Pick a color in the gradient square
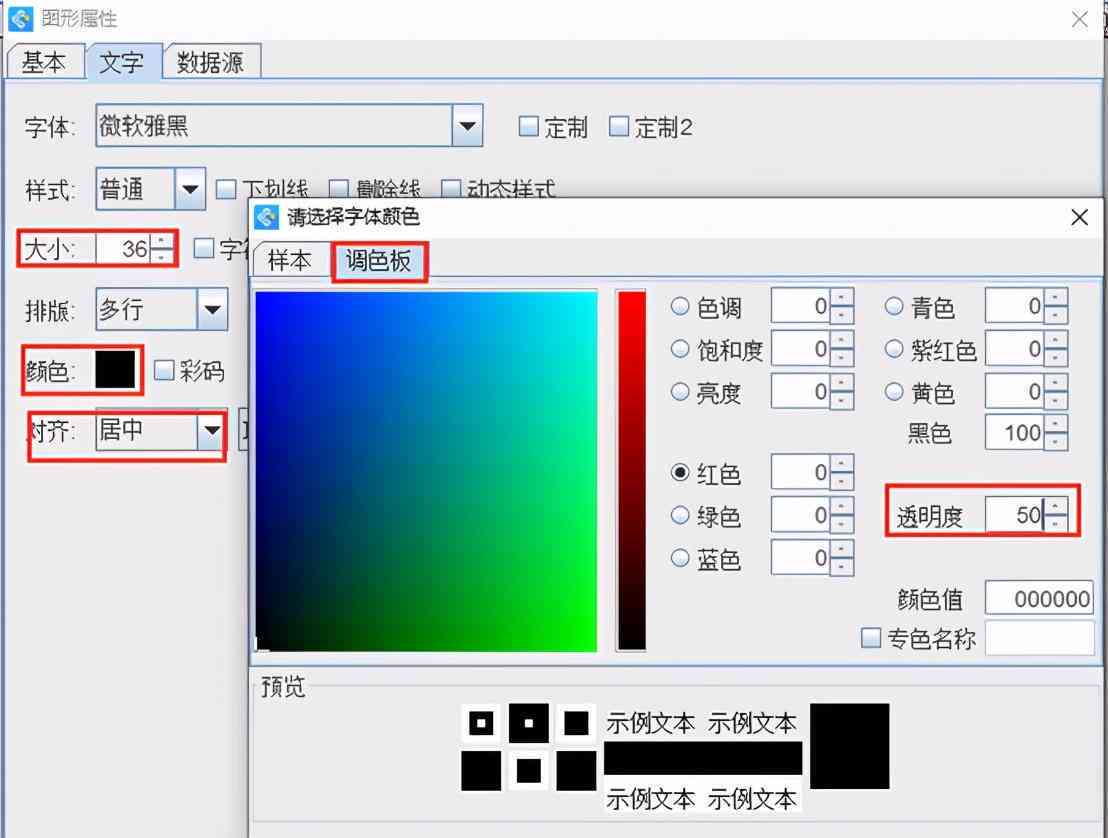This screenshot has width=1108, height=838. 426,471
